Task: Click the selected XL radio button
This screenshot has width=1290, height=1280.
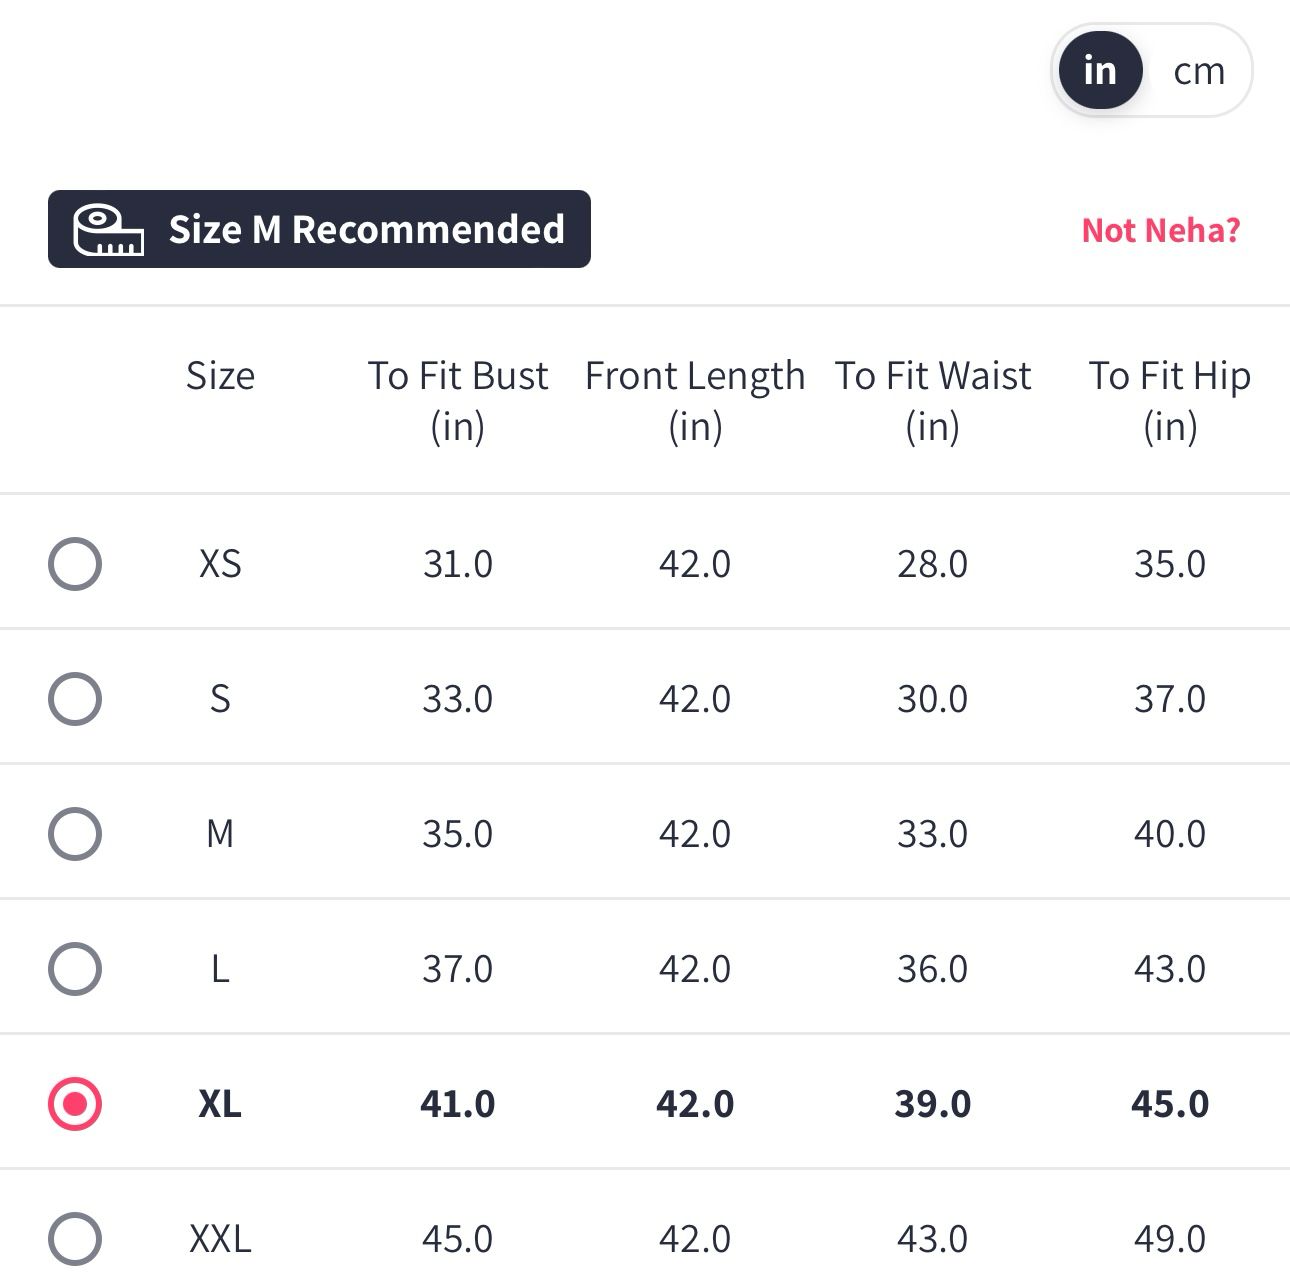Action: [x=75, y=1104]
